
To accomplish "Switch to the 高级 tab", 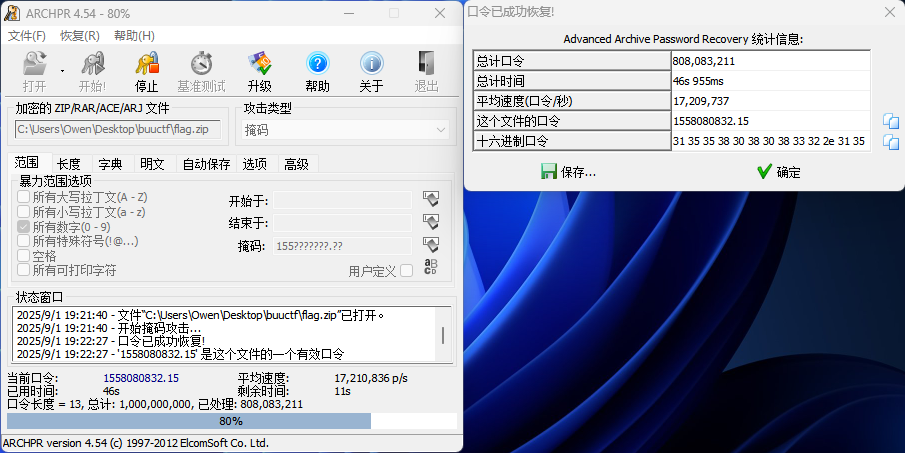I will pos(296,164).
